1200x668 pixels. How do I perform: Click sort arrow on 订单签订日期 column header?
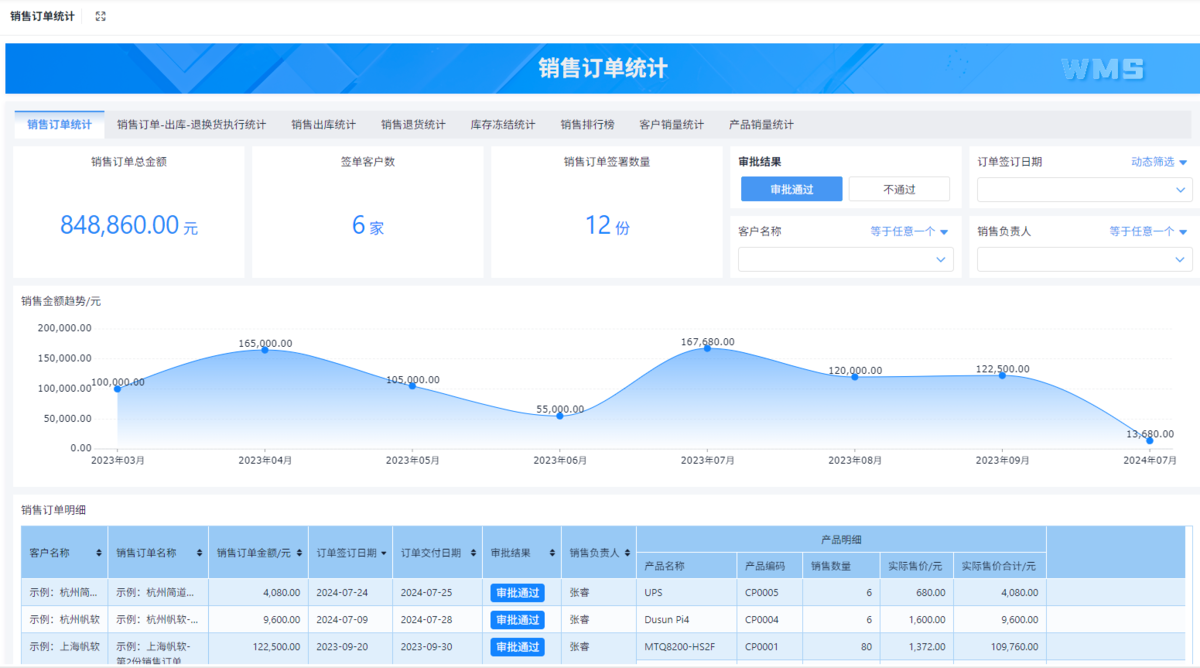pyautogui.click(x=383, y=553)
